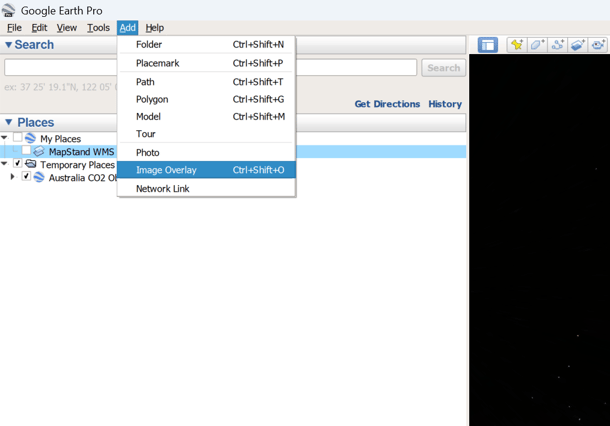Click the MapStand WMS overlay icon

point(39,151)
